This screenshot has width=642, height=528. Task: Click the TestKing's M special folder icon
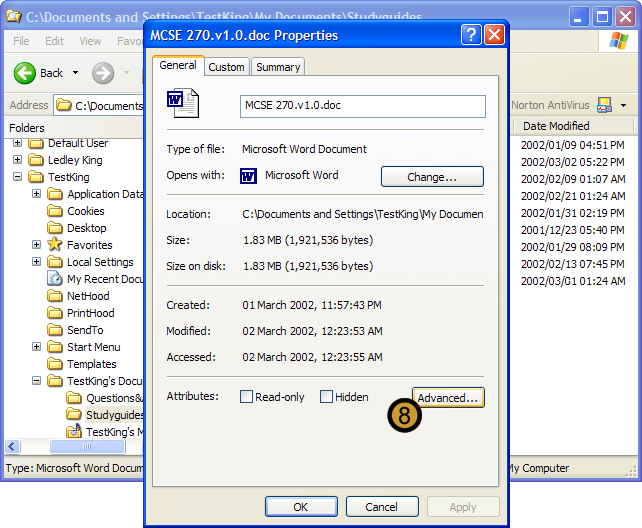click(74, 431)
